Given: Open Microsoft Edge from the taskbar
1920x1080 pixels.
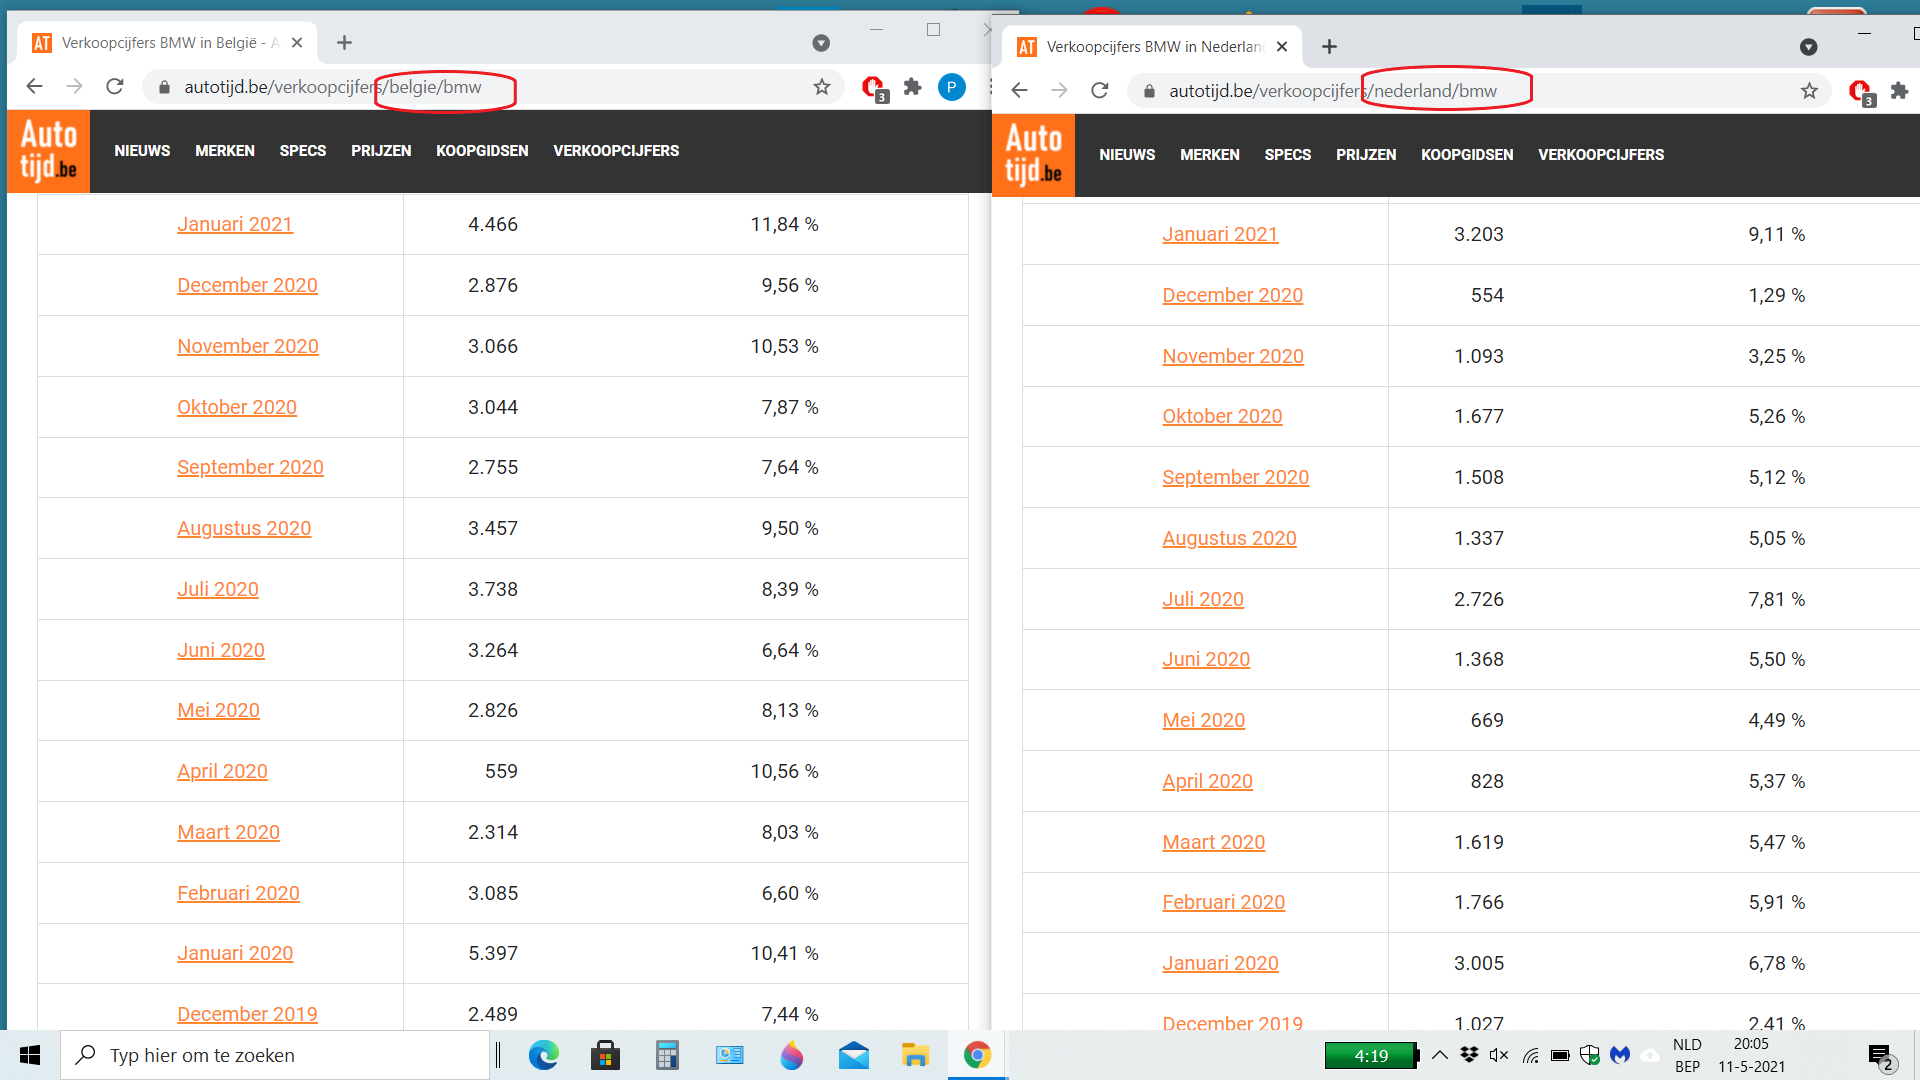Looking at the screenshot, I should click(x=543, y=1055).
